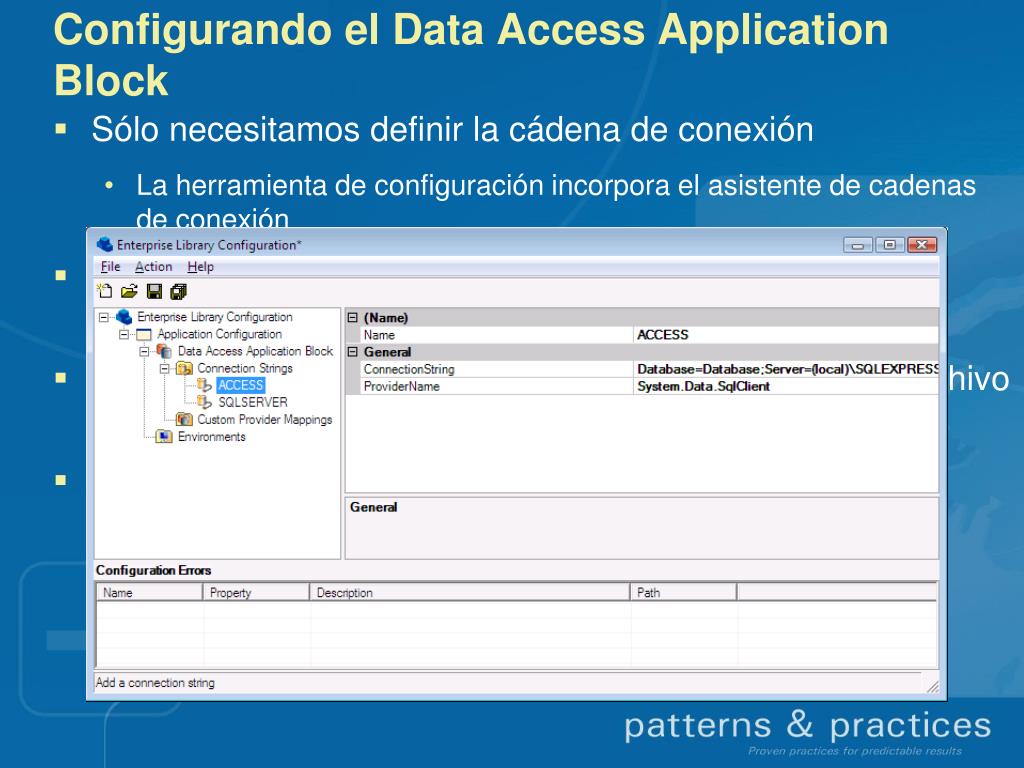Click the window resize grip corner
The width and height of the screenshot is (1024, 768).
933,686
